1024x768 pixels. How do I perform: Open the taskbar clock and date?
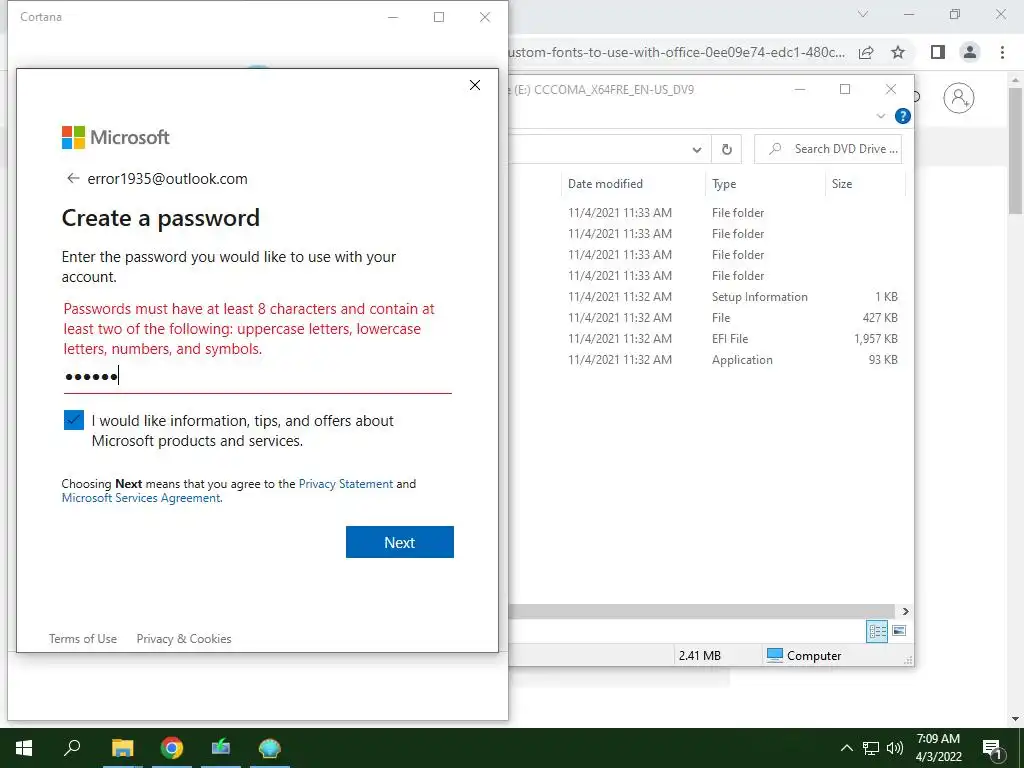pyautogui.click(x=938, y=748)
